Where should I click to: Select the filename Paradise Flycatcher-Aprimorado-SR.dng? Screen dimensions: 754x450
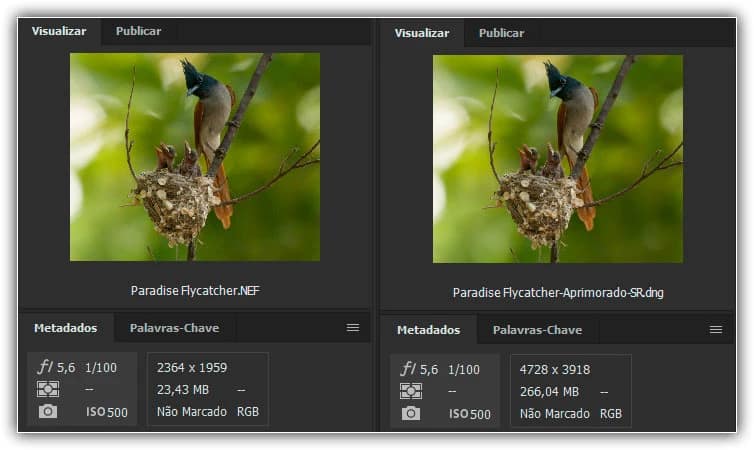coord(558,292)
